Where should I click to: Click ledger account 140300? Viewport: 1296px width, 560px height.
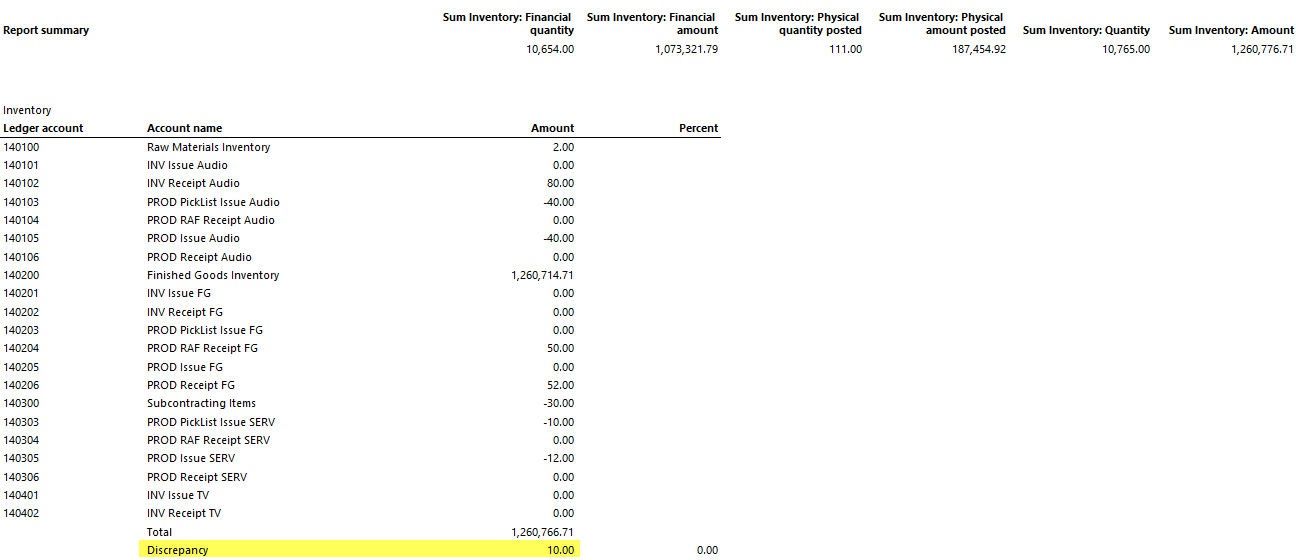[21, 403]
